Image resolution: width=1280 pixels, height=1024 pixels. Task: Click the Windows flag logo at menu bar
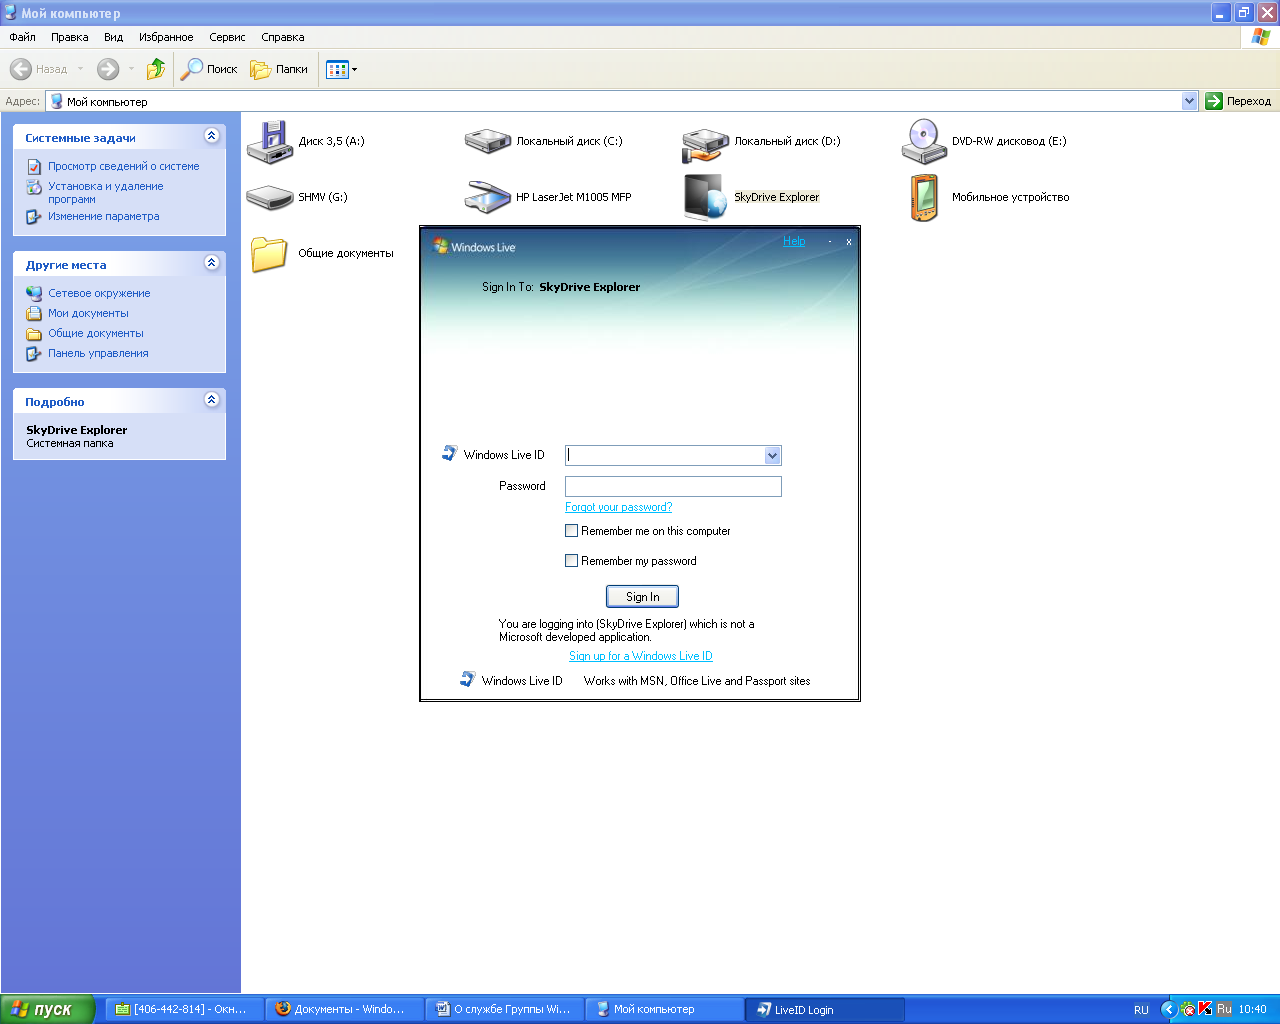coord(1260,37)
